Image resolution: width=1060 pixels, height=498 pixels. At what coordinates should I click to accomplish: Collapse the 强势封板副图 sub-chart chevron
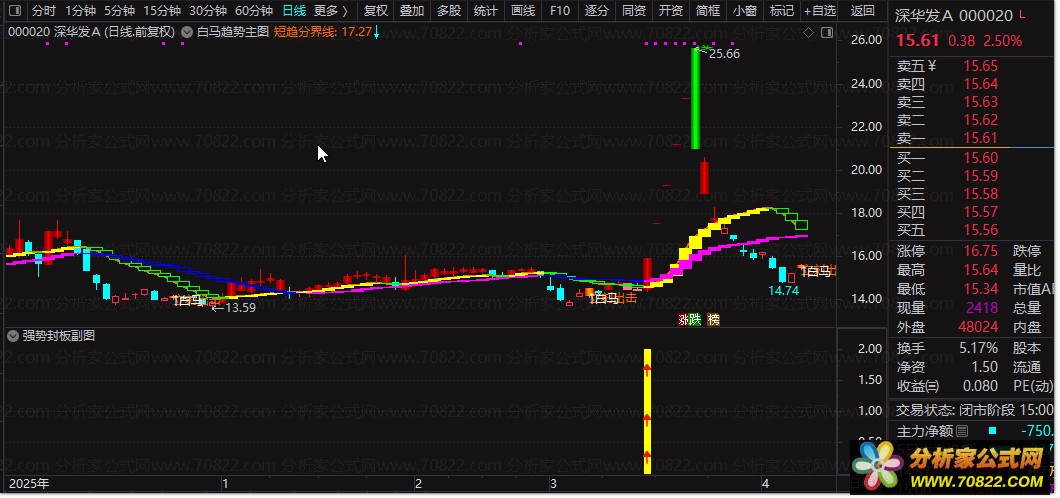coord(13,335)
